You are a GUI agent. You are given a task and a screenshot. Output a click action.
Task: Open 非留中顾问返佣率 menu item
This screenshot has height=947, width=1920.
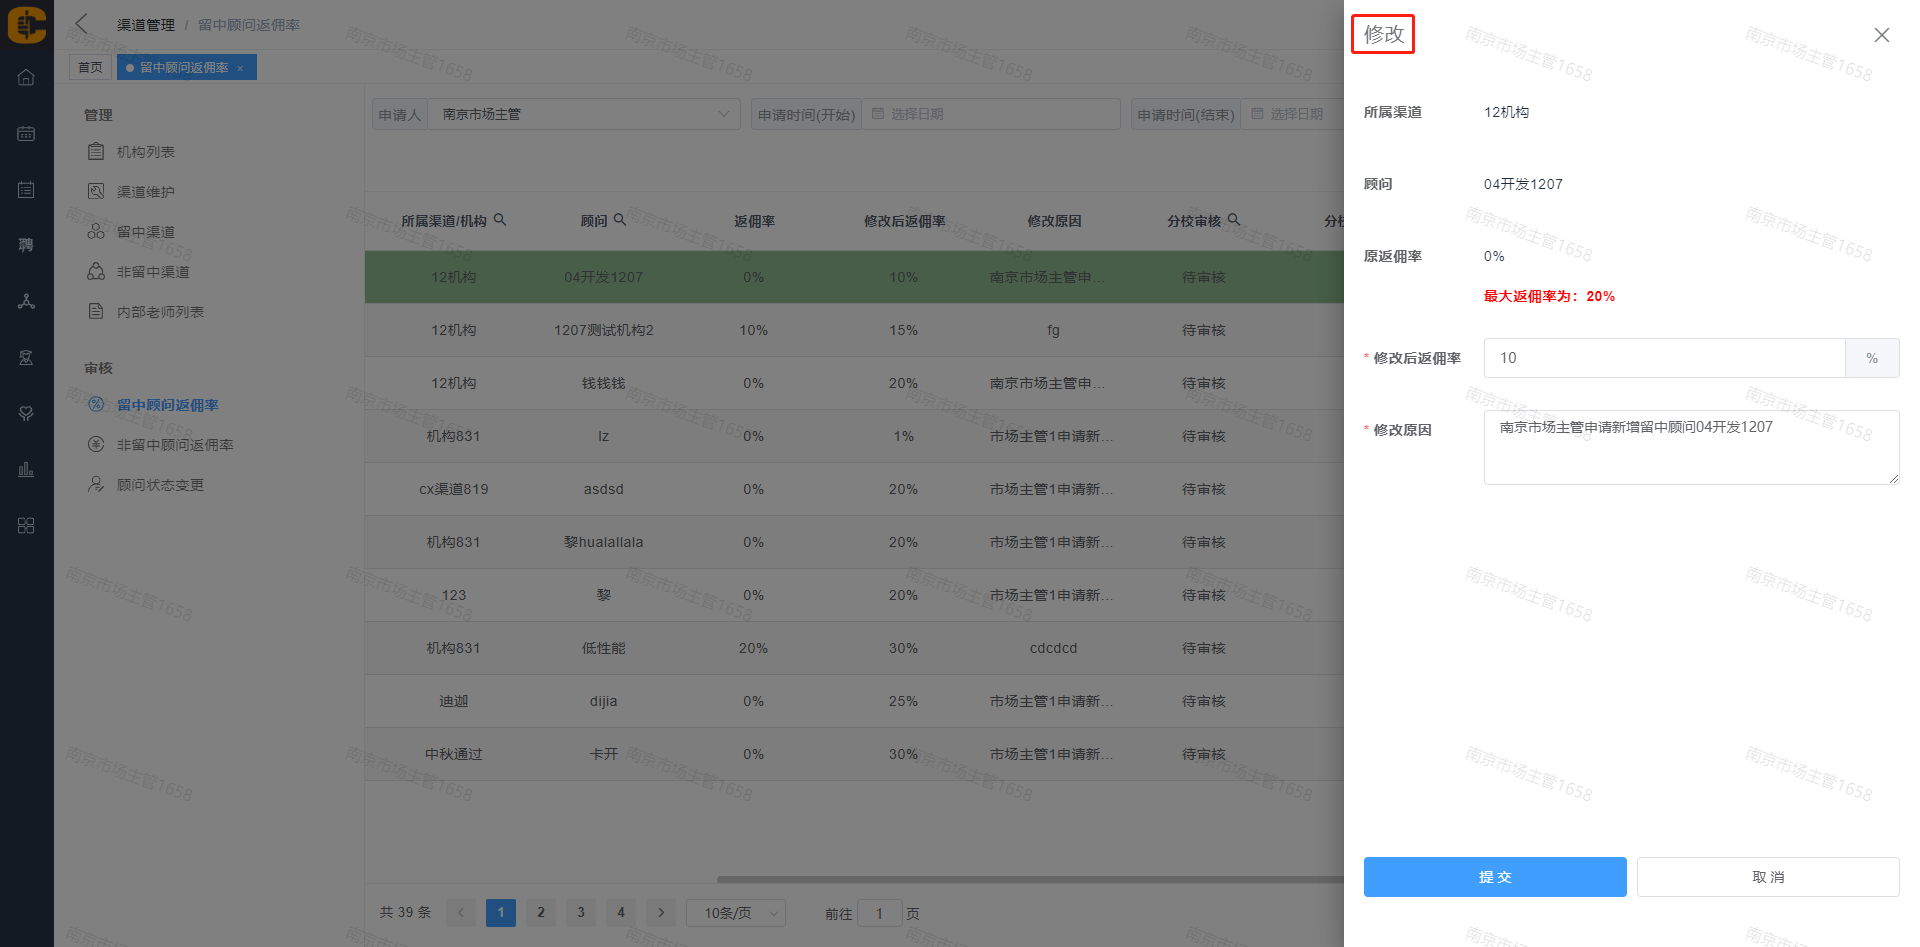pos(175,445)
